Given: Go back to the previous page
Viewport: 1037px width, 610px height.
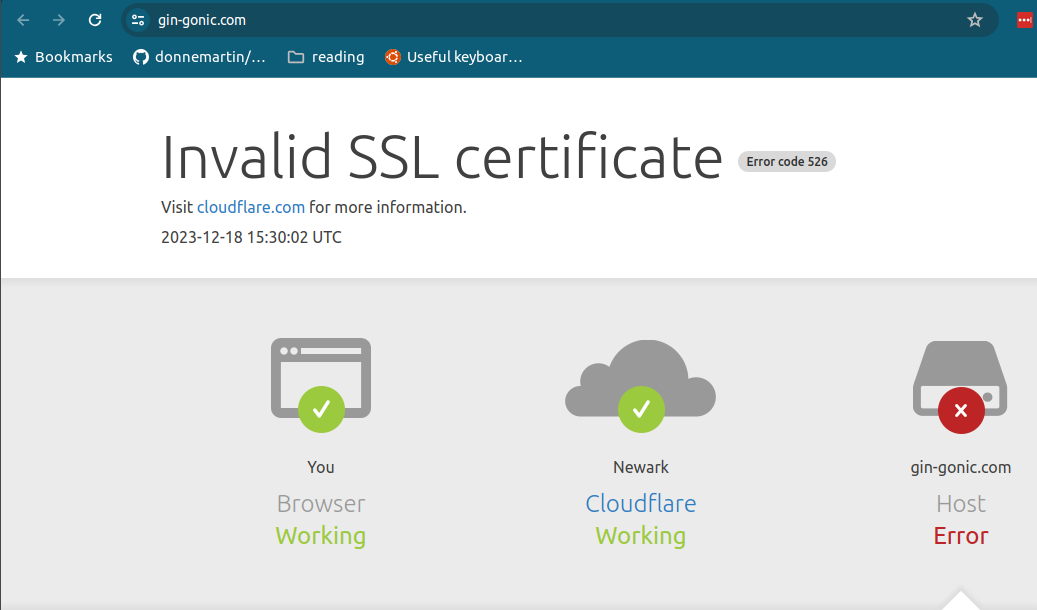Looking at the screenshot, I should [x=23, y=20].
